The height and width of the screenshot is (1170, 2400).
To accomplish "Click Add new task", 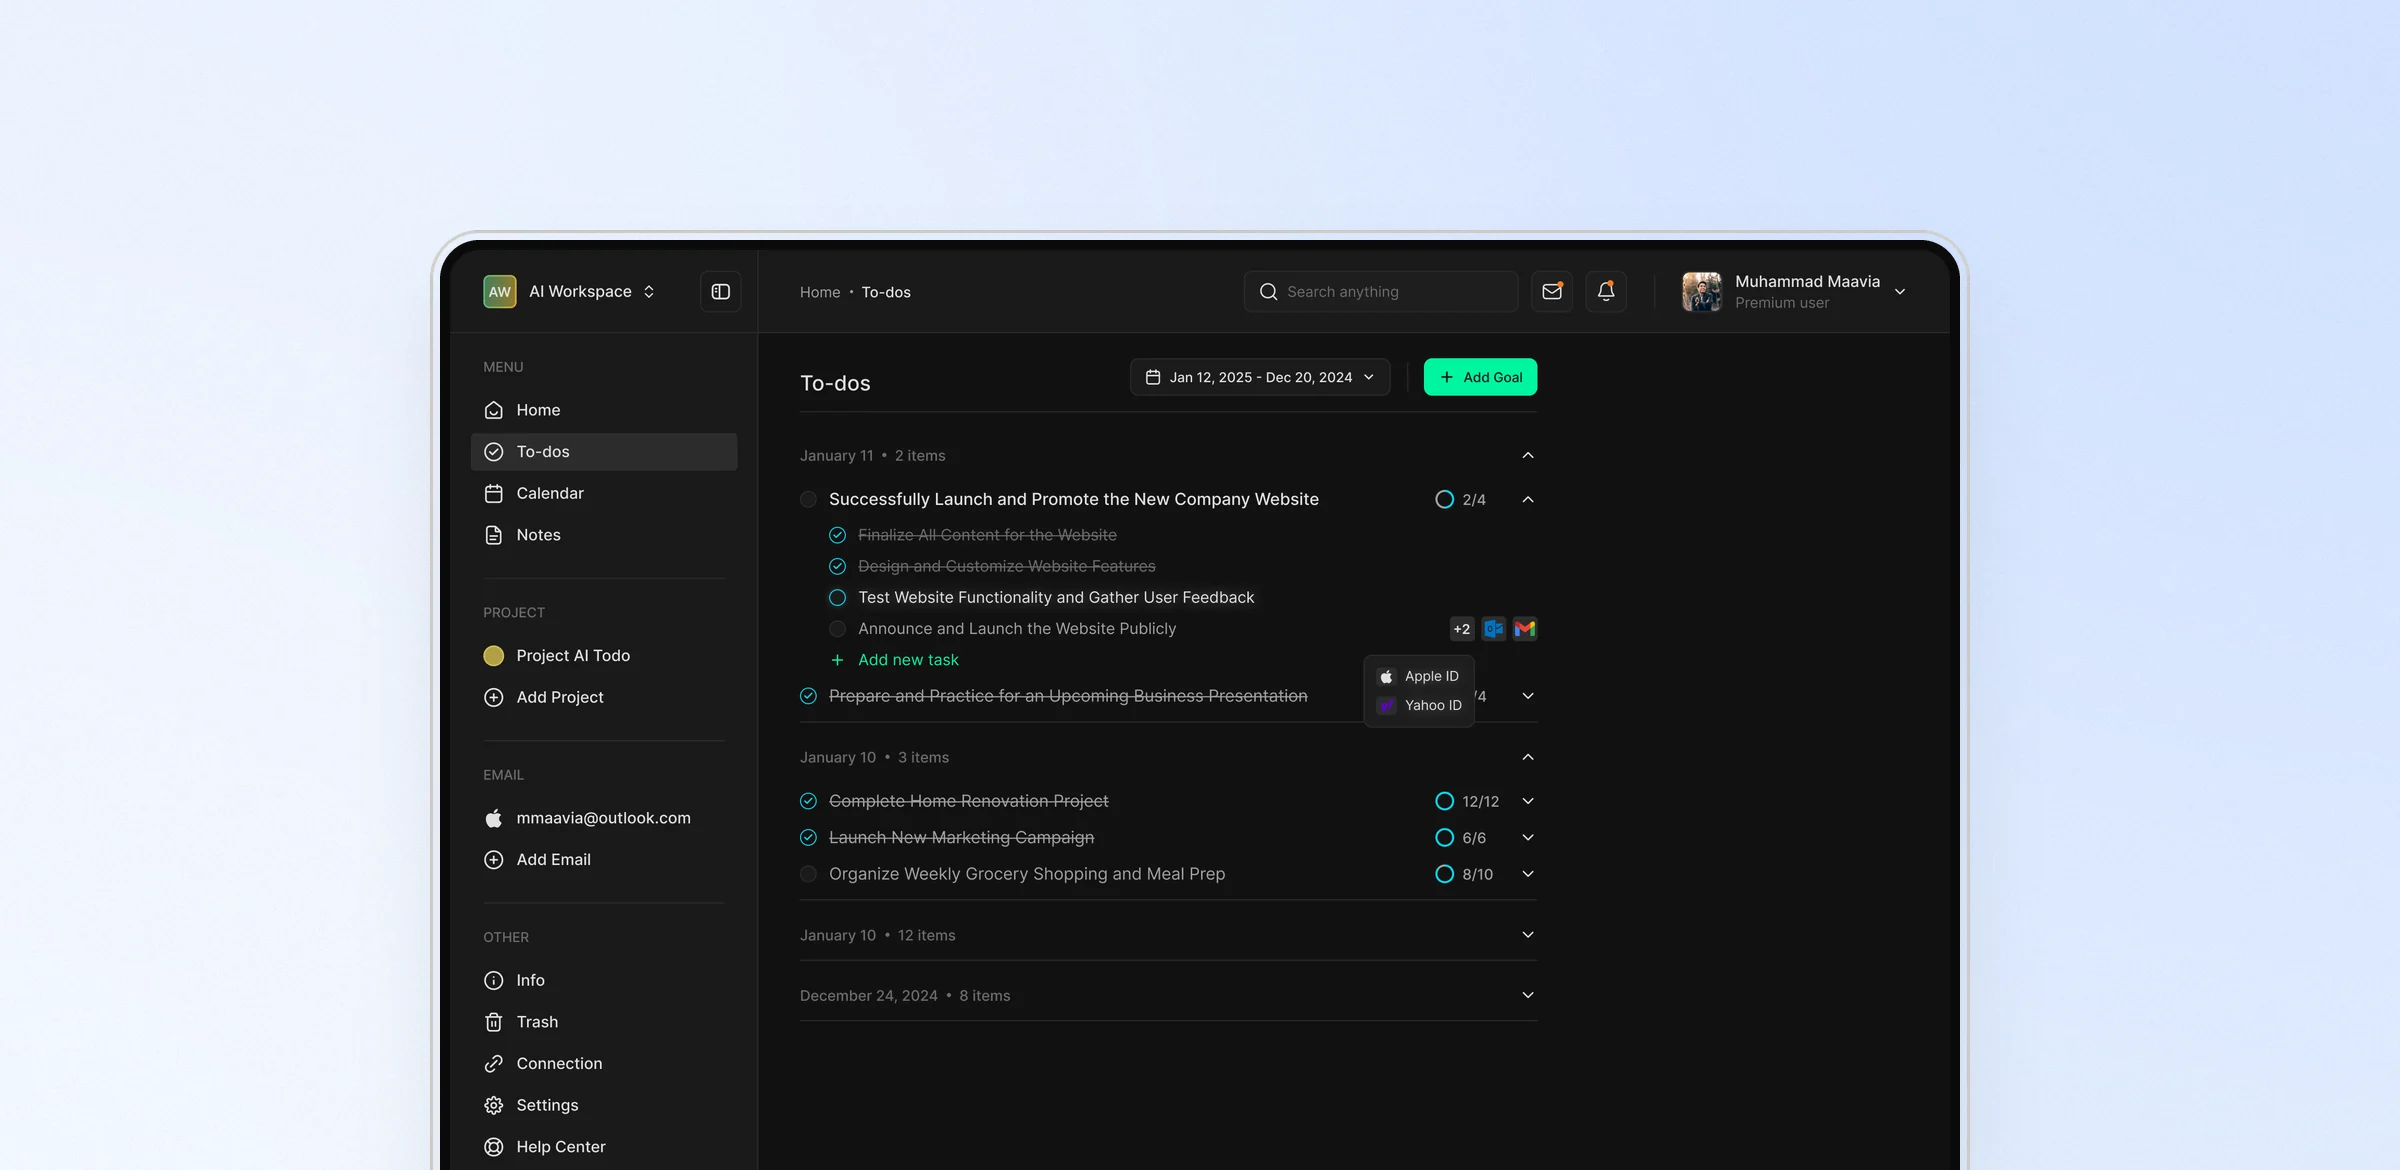I will tap(895, 660).
